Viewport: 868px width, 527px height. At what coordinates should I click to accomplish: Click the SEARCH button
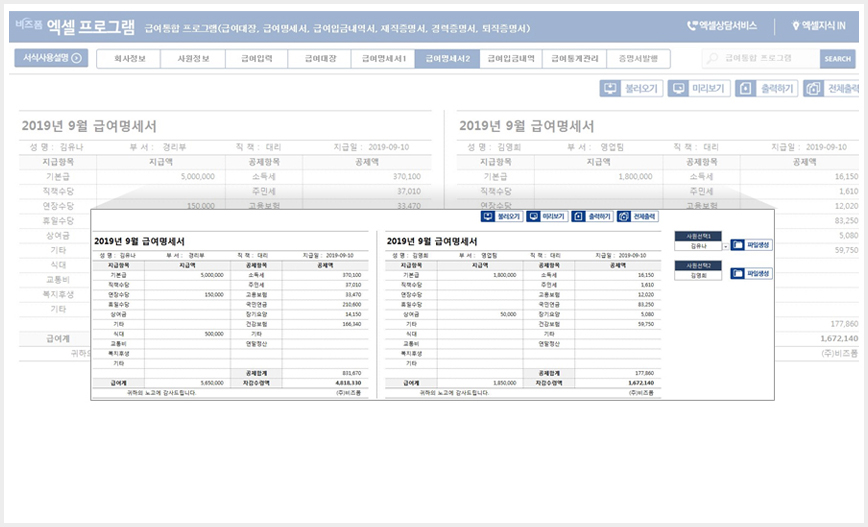coord(838,59)
